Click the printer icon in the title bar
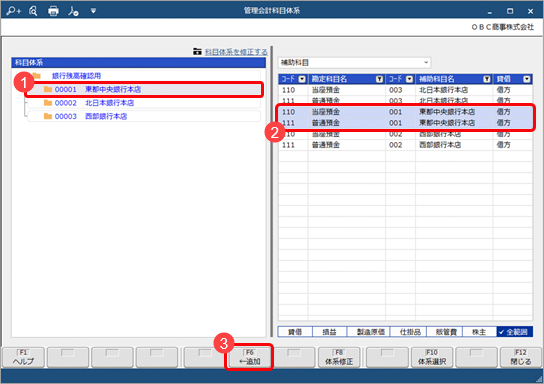The image size is (544, 384). [x=53, y=11]
